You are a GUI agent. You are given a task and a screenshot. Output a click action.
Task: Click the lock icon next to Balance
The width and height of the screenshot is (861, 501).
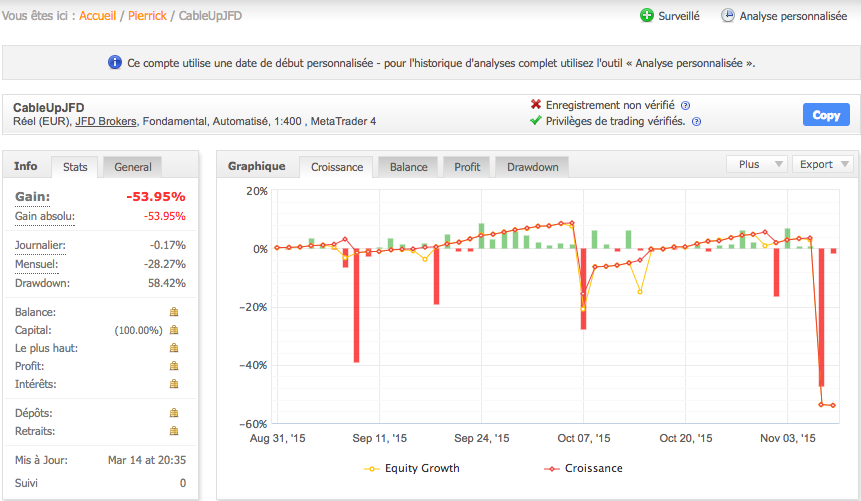pos(173,312)
